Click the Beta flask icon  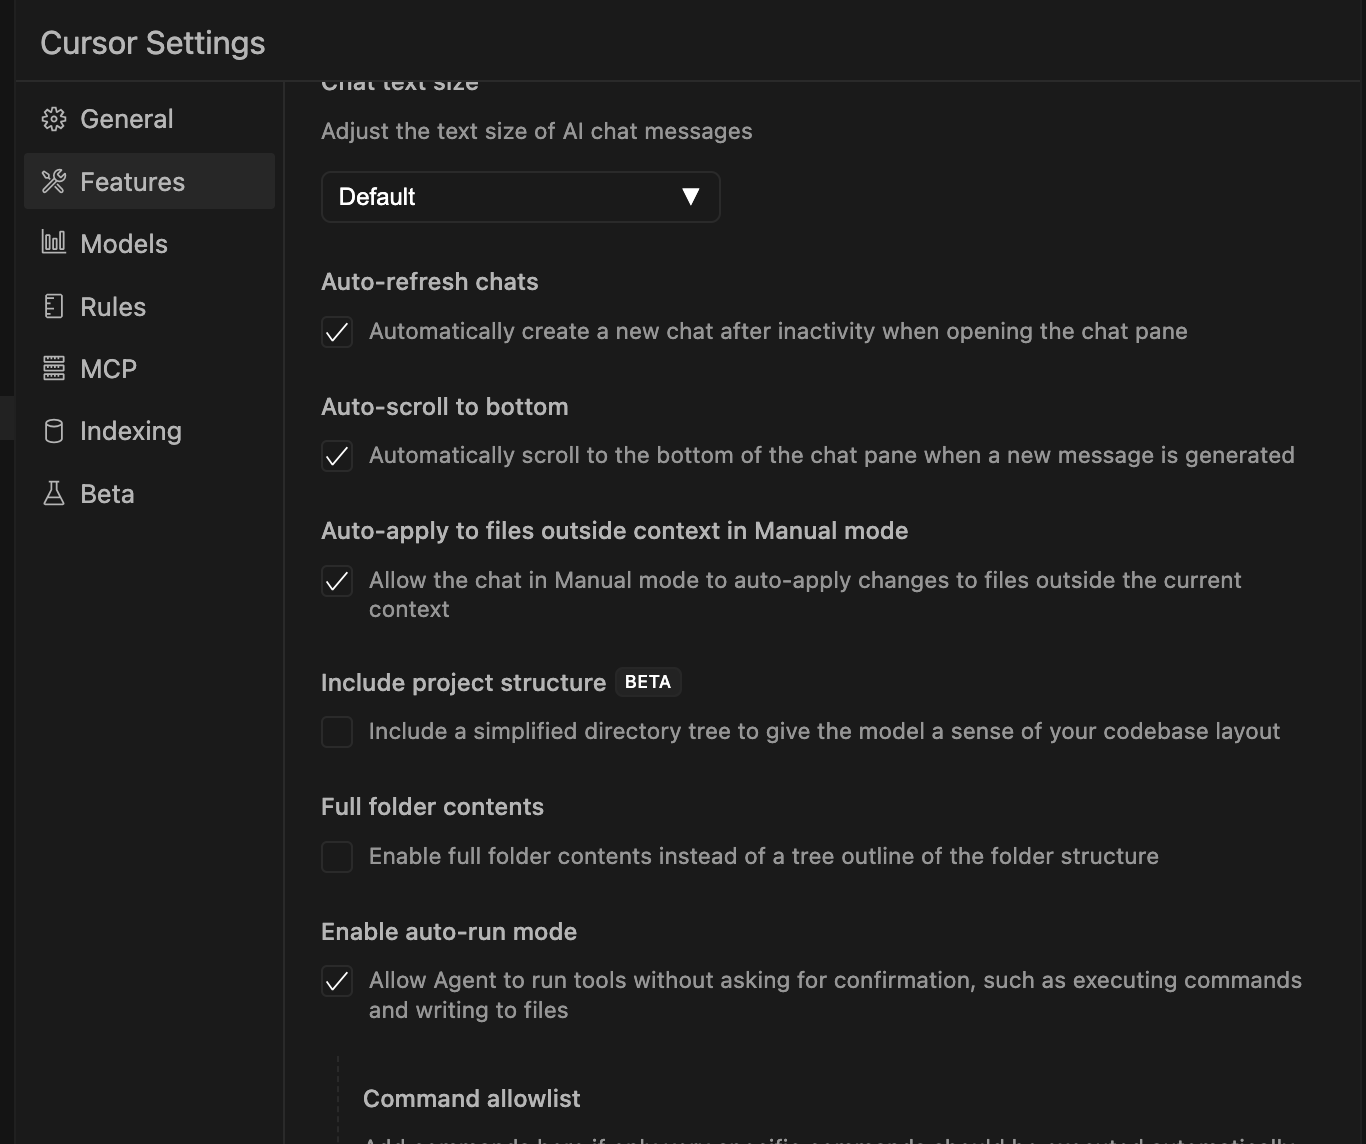pos(54,493)
